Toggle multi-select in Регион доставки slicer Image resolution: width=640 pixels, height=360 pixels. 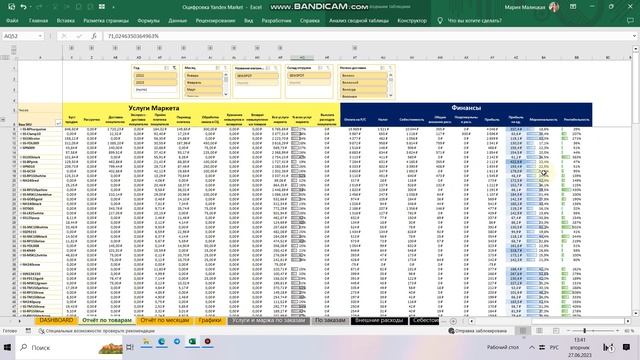pyautogui.click(x=382, y=68)
